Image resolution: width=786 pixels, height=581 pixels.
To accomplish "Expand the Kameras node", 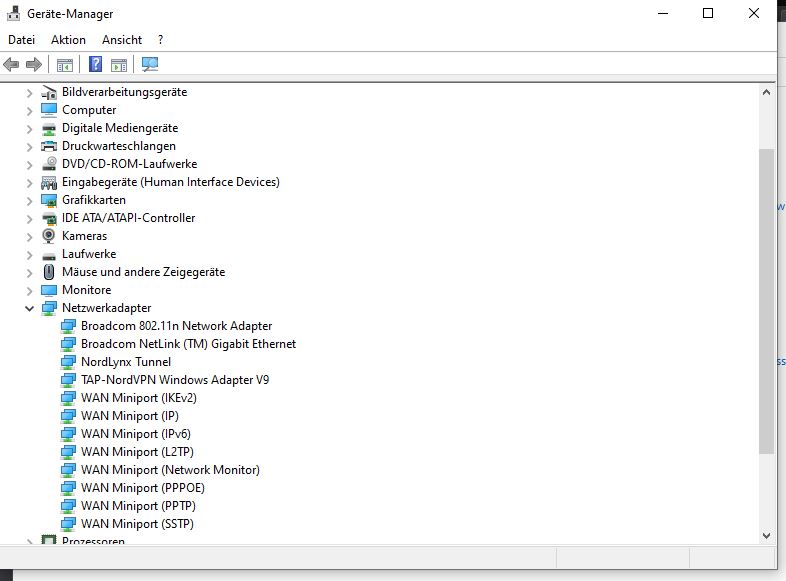I will click(29, 237).
